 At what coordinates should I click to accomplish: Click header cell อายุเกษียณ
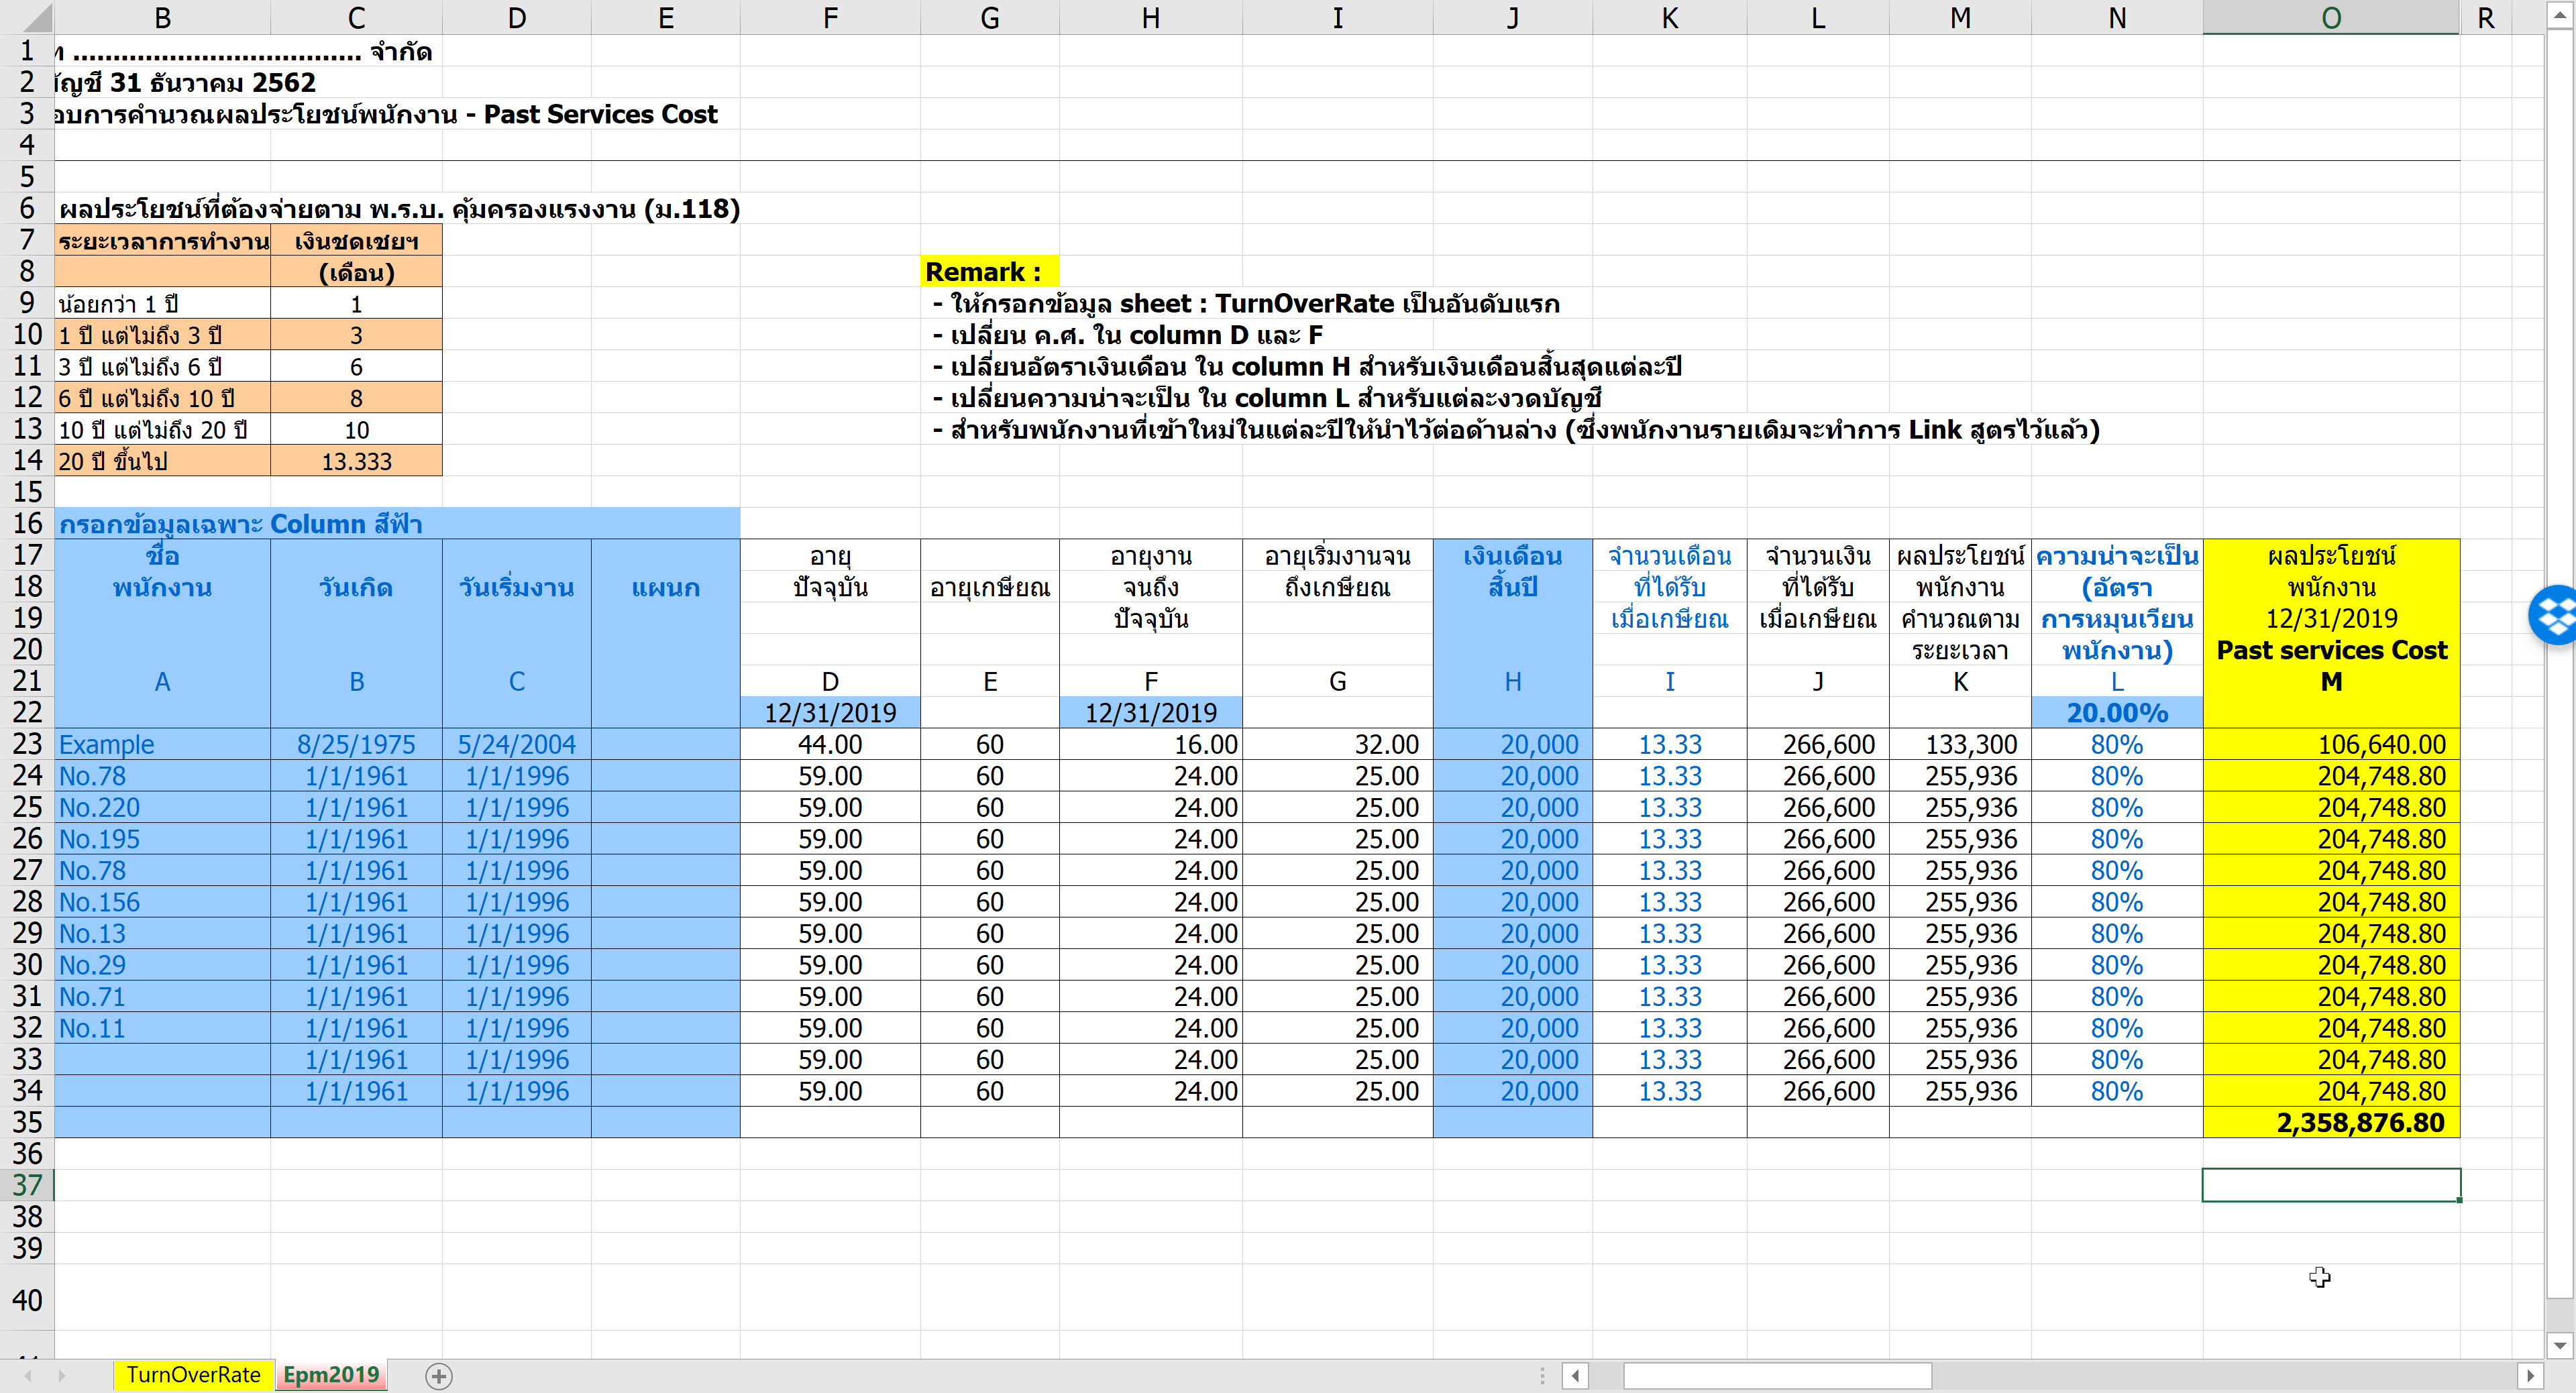(x=990, y=587)
